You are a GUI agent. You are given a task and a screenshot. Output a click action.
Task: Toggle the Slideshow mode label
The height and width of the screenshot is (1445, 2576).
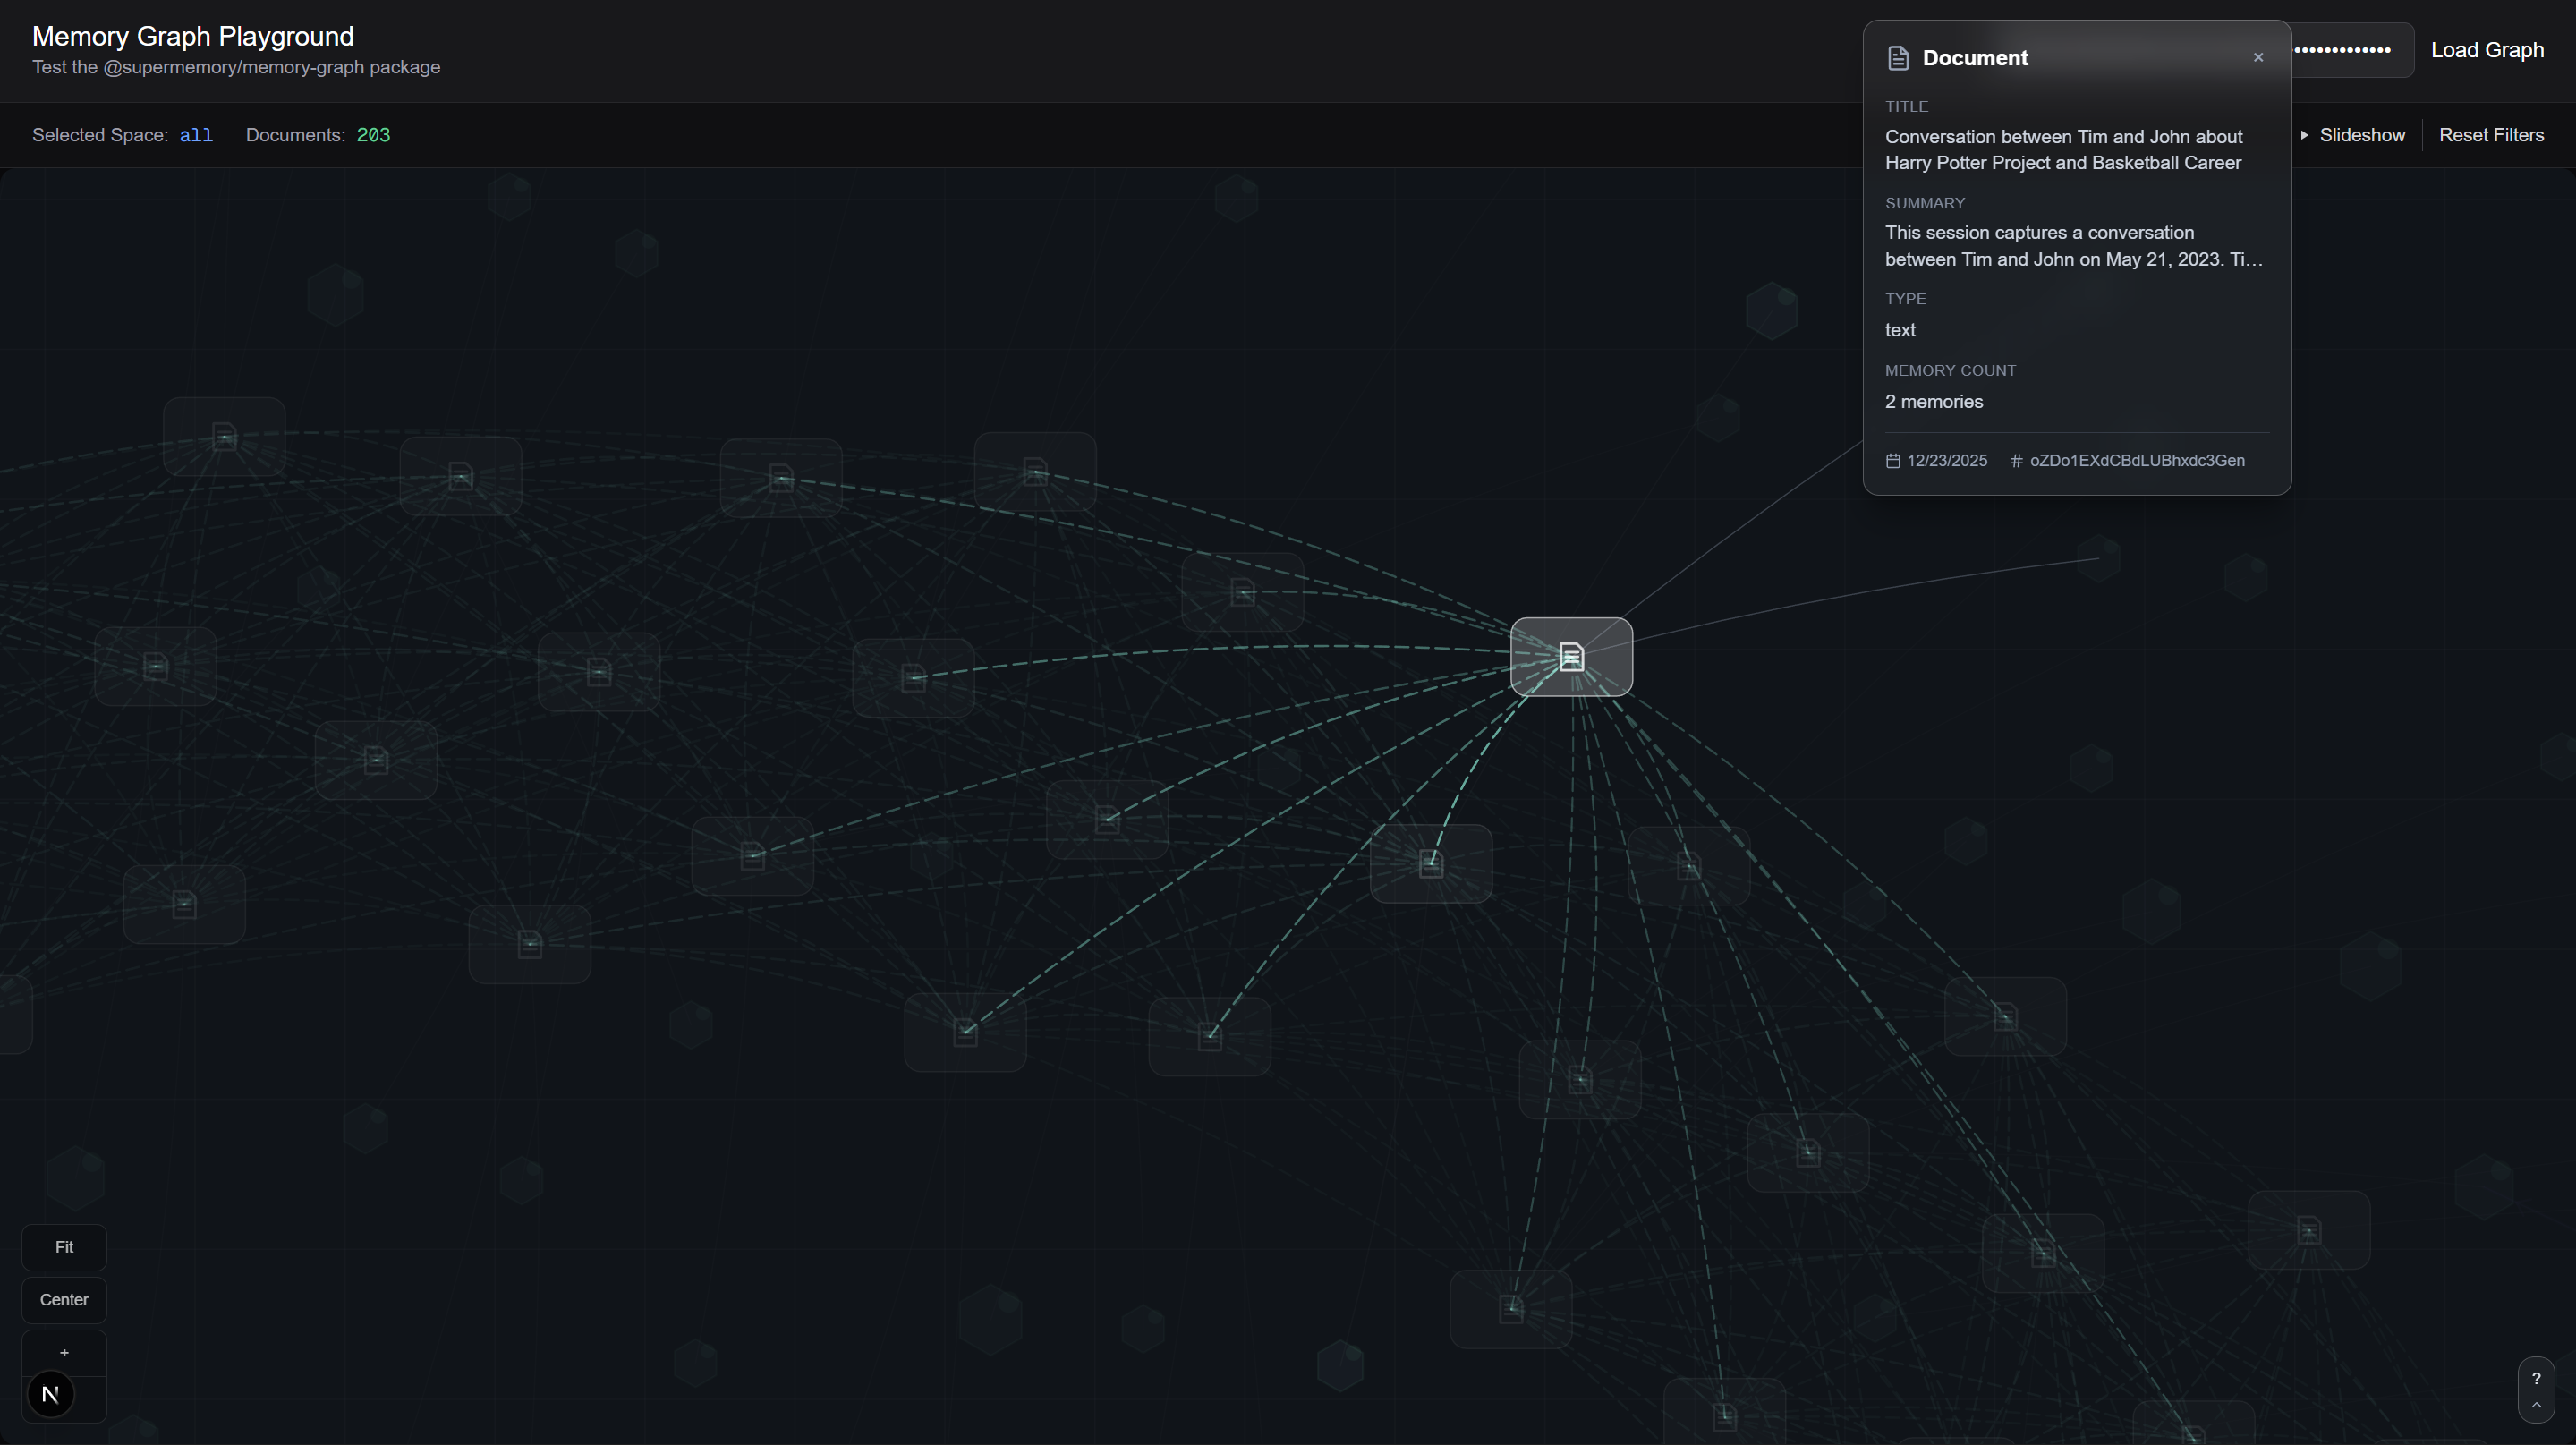[2361, 135]
